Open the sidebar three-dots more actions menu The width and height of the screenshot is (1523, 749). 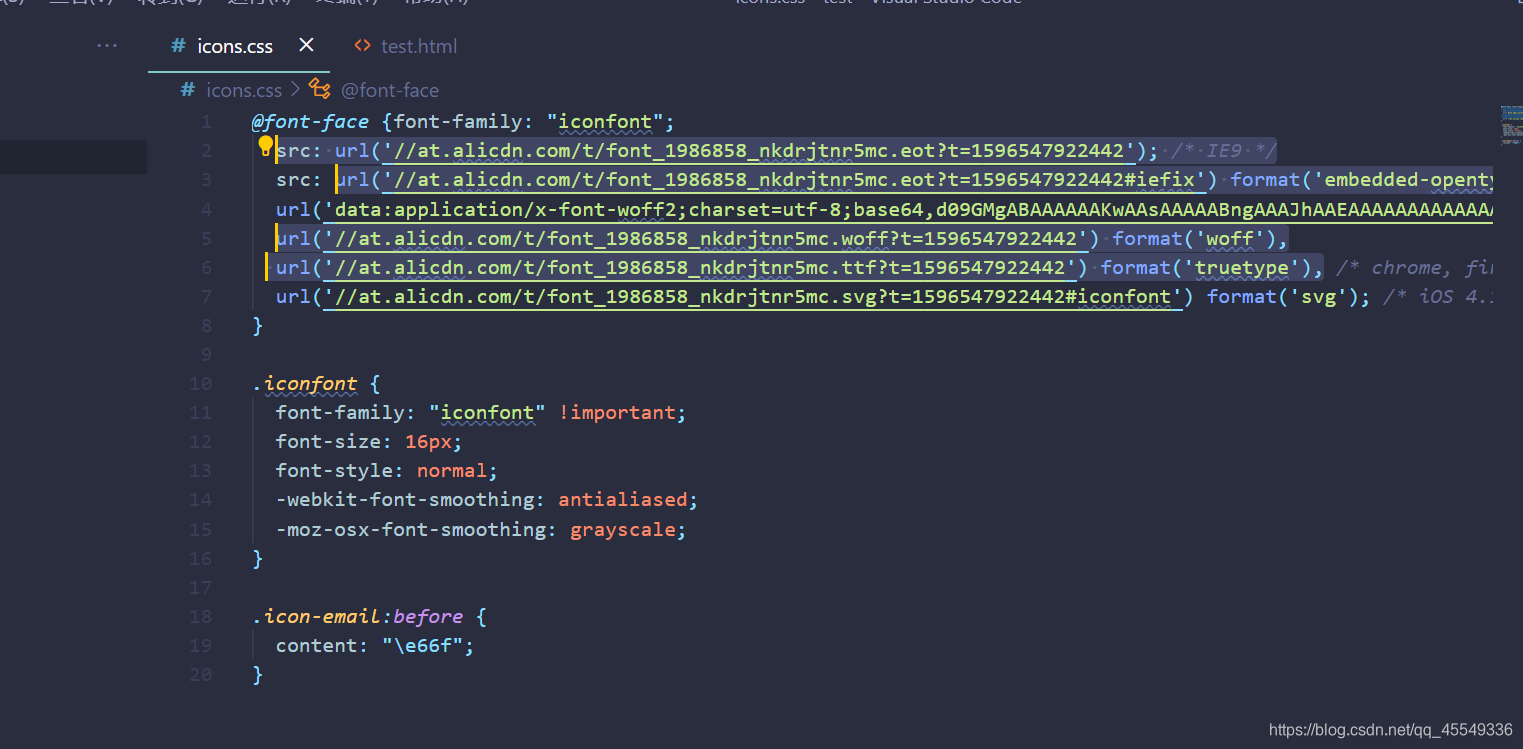[107, 45]
